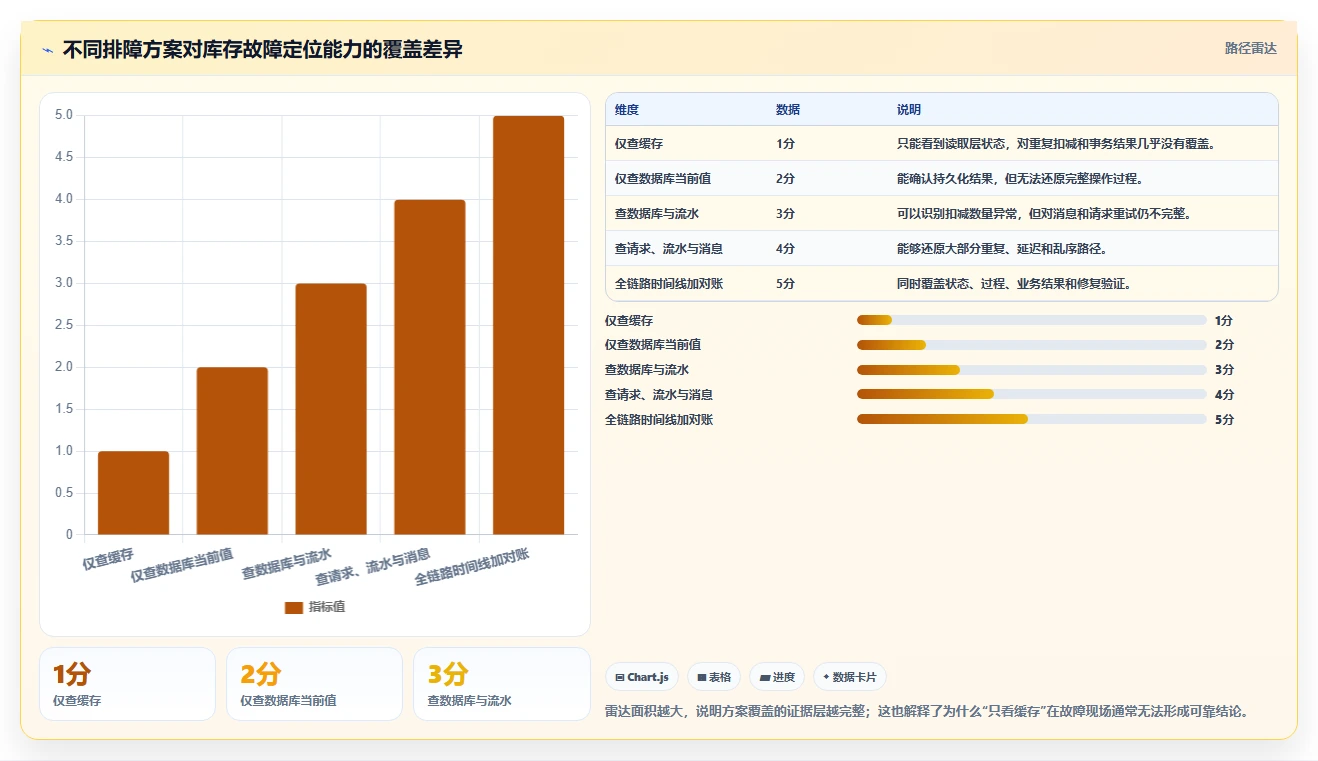Click the 5分 label beside progress bar

pos(1224,420)
